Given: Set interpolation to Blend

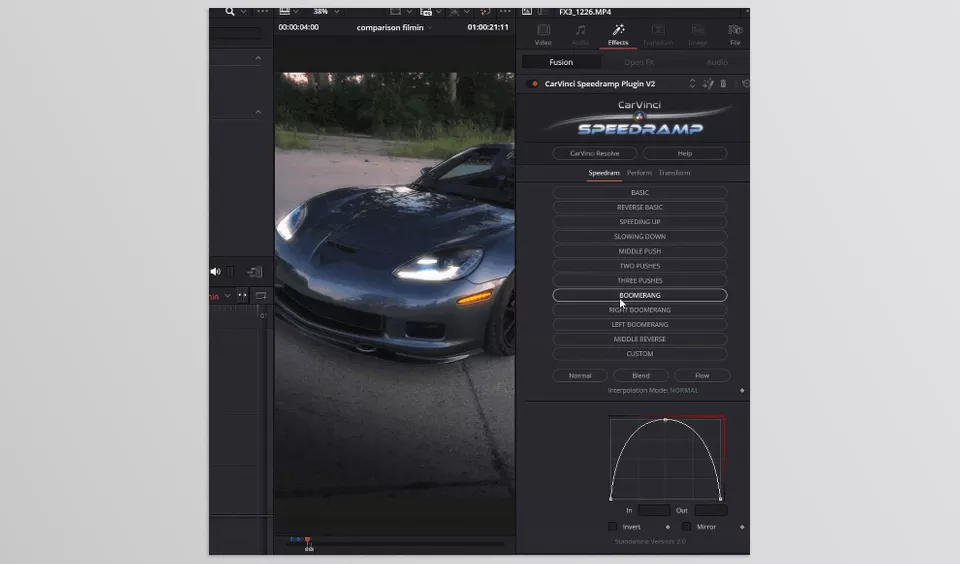Looking at the screenshot, I should coord(640,375).
